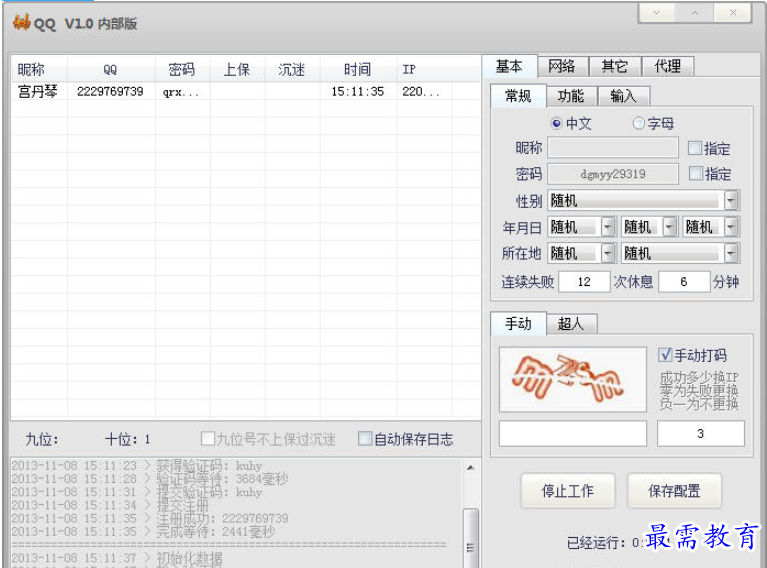Click the log panel scrollbar thumb
This screenshot has width=767, height=568.
coord(470,538)
